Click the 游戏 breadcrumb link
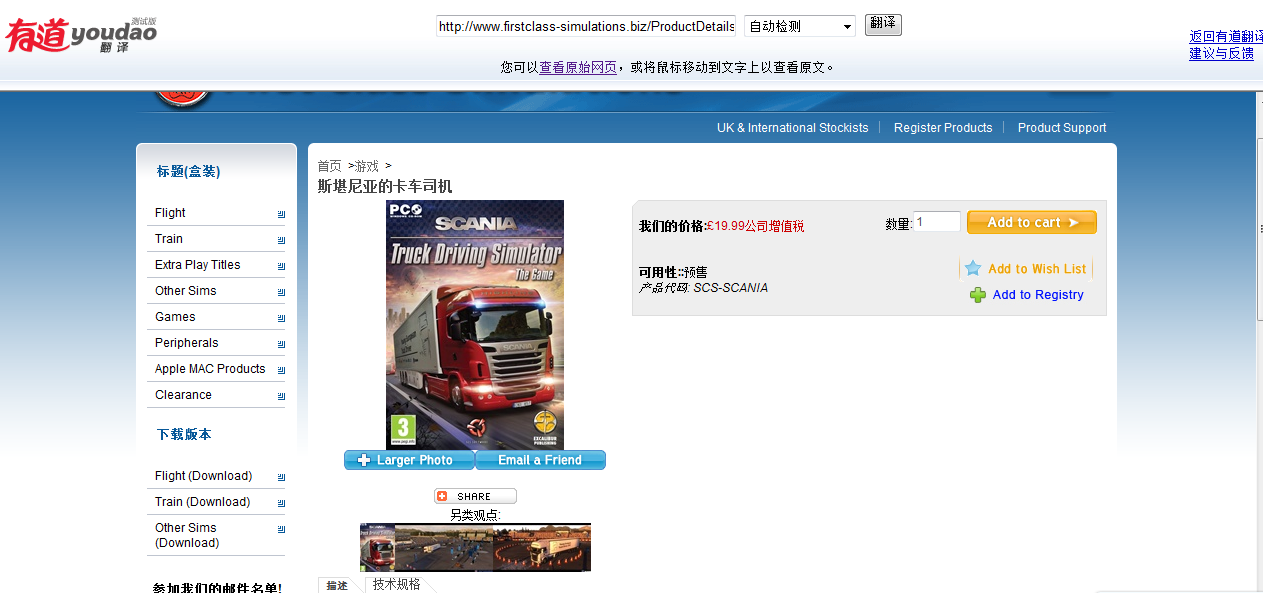The image size is (1263, 593). (x=367, y=166)
